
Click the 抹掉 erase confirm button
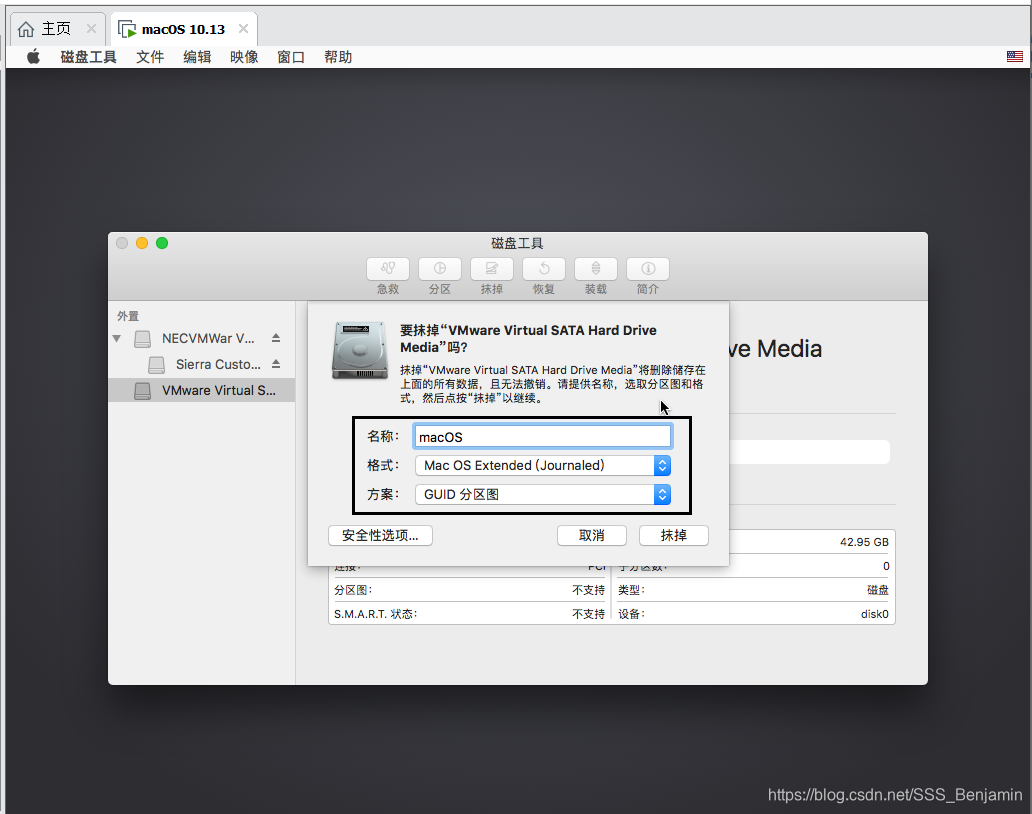pyautogui.click(x=673, y=536)
